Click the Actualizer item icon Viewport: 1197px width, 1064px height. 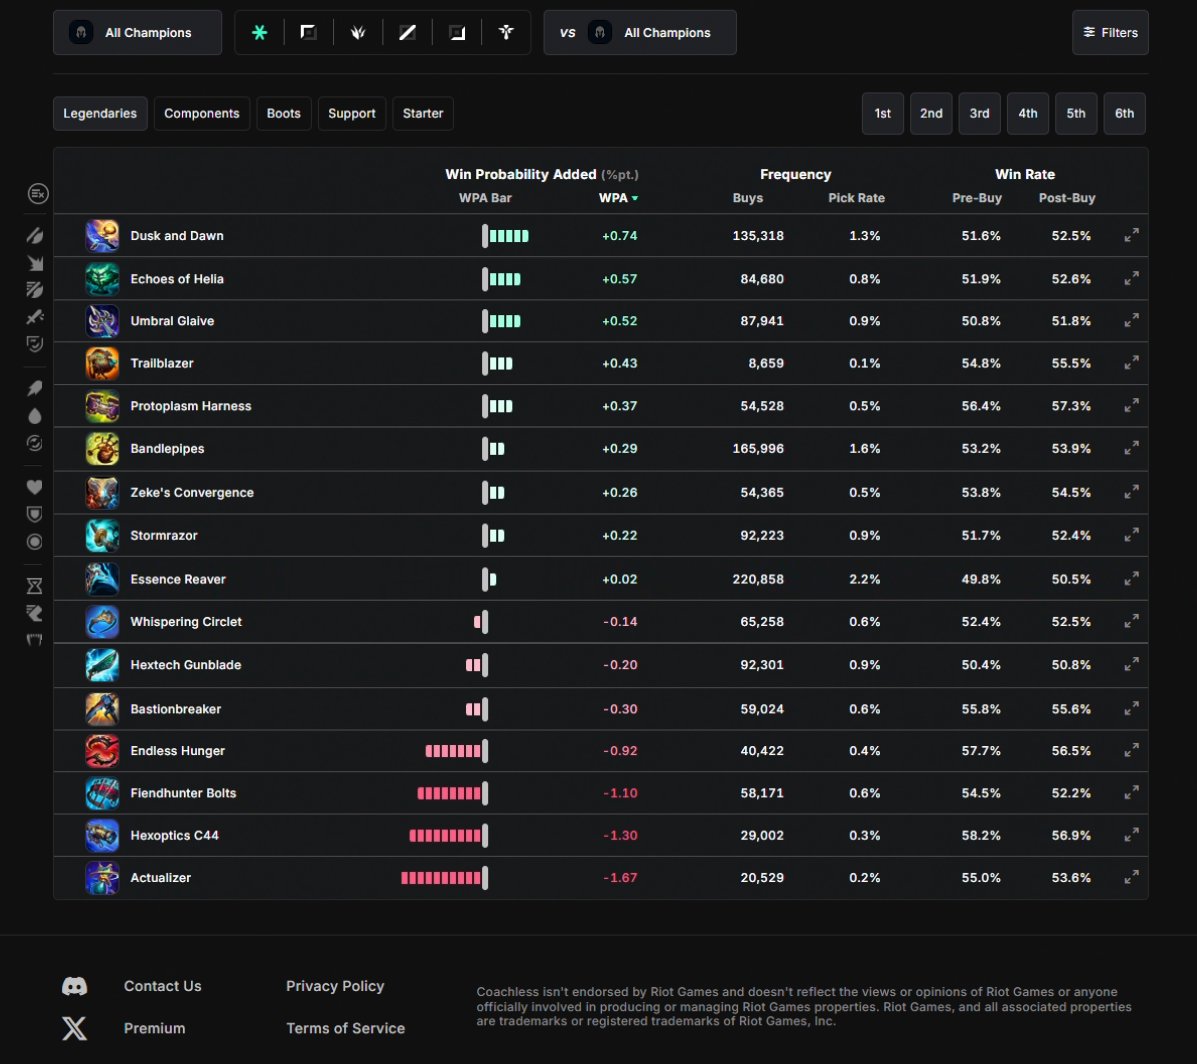(102, 878)
